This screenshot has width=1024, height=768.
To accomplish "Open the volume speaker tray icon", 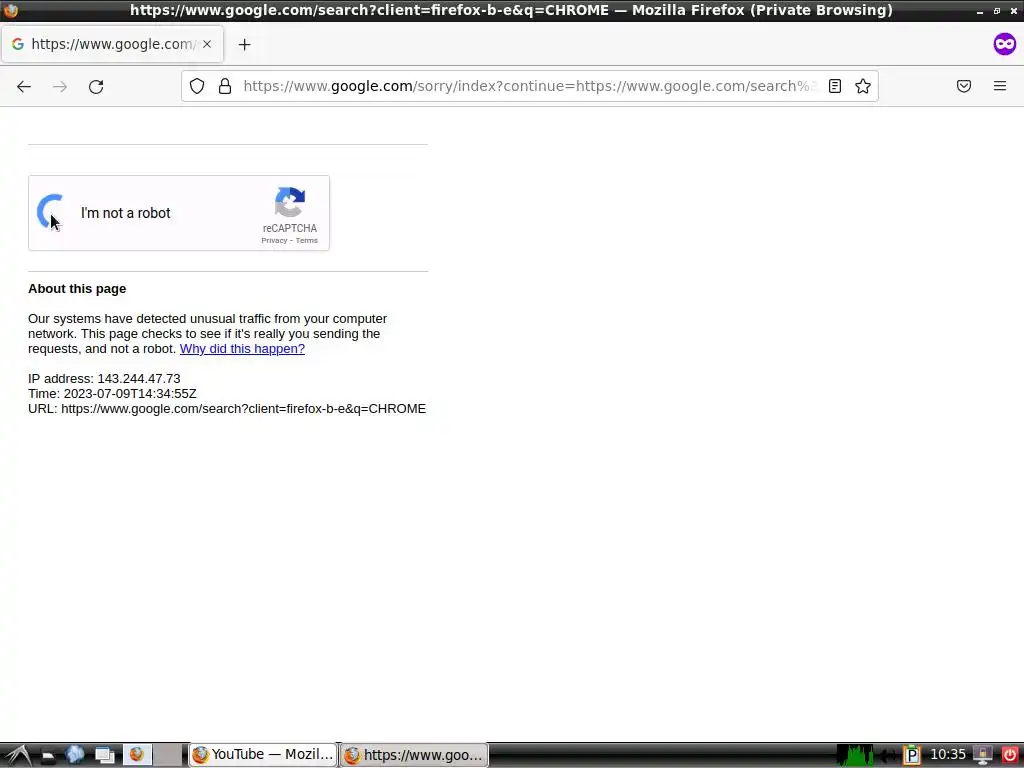I will (888, 756).
